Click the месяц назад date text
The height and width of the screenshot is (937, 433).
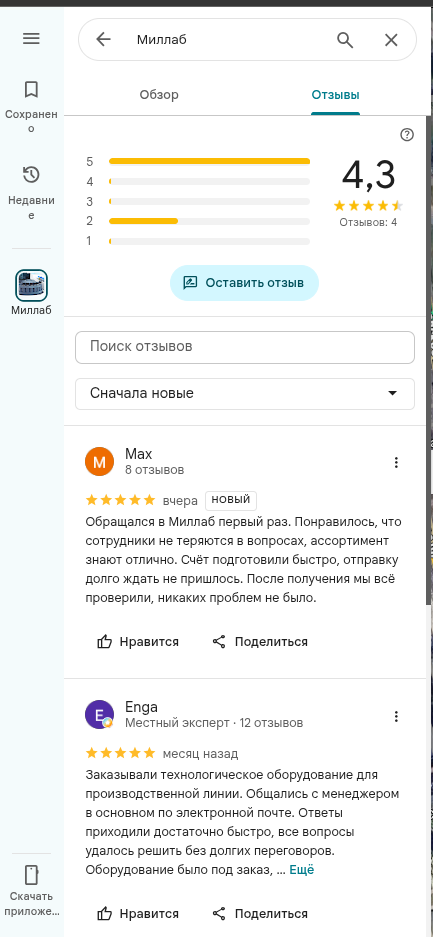[201, 753]
